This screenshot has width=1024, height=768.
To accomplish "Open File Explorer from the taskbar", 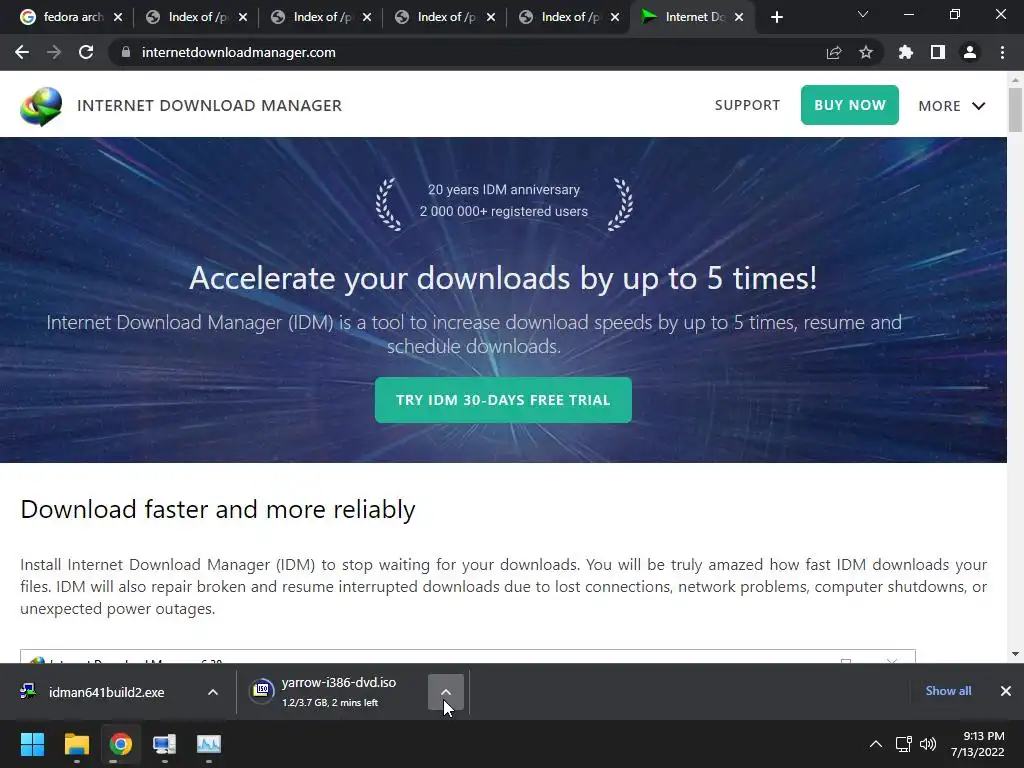I will (76, 744).
